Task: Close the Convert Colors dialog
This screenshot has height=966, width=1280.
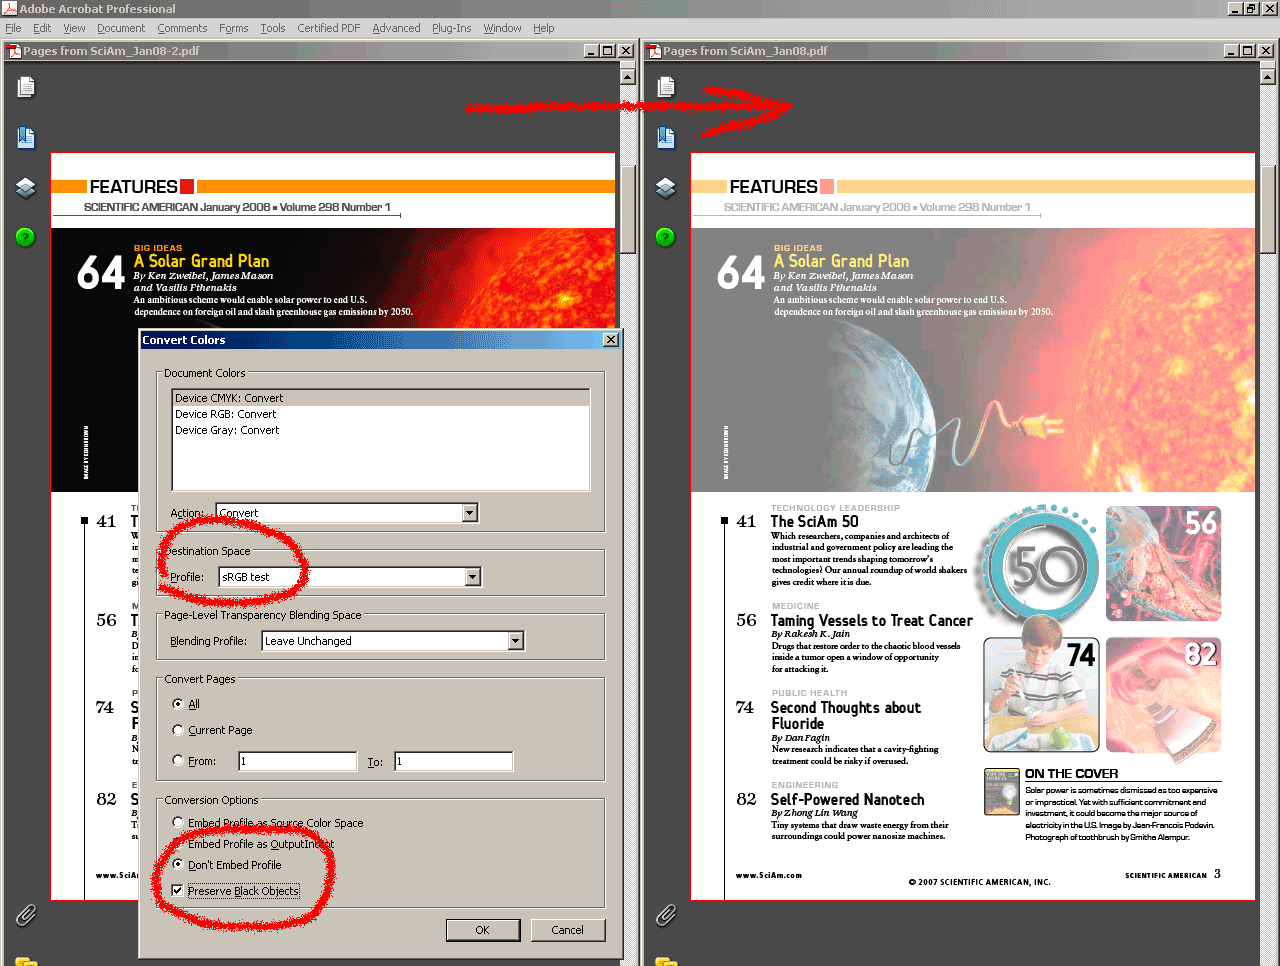Action: [611, 340]
